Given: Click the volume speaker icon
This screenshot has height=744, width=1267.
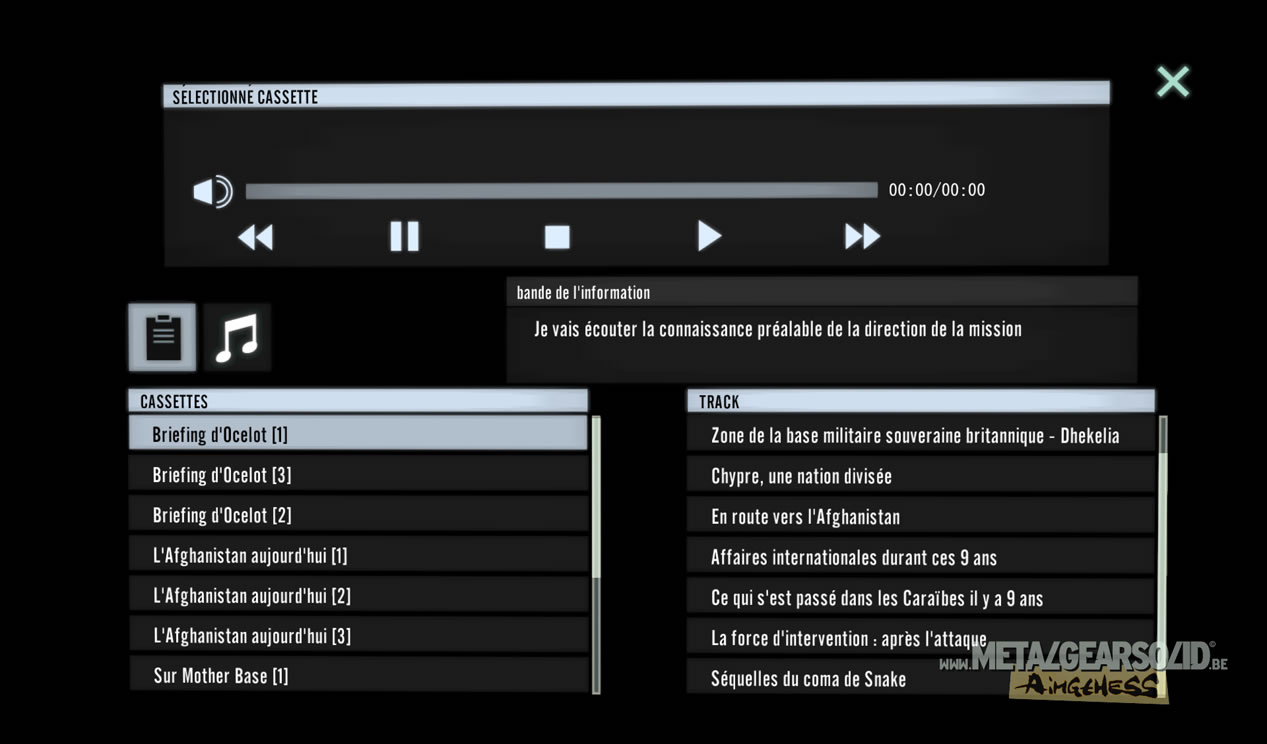Looking at the screenshot, I should pos(212,191).
